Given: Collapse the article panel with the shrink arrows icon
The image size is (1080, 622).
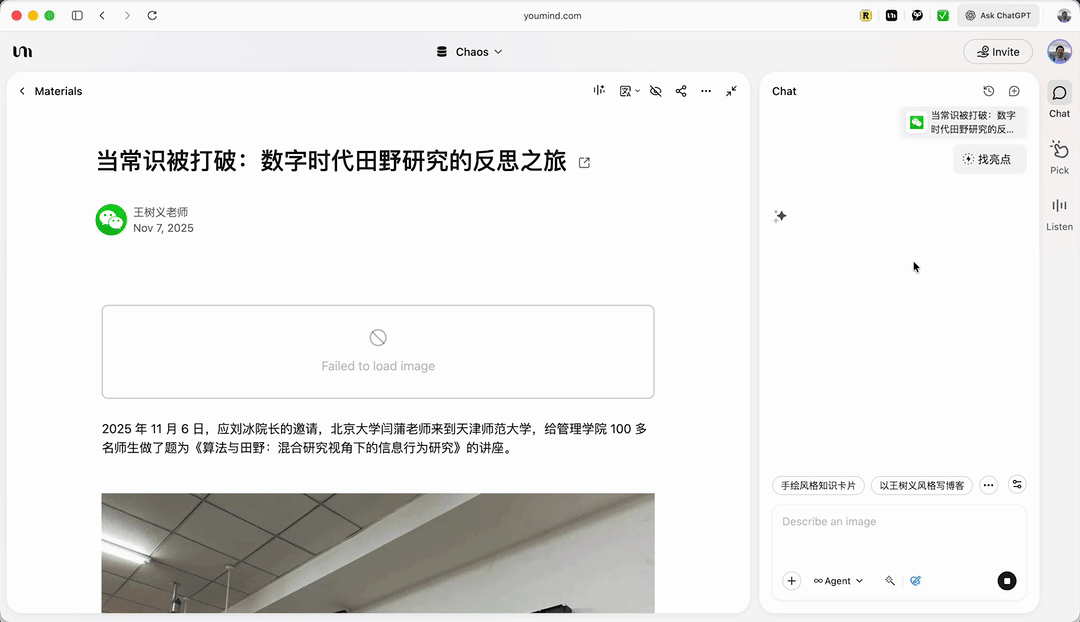Looking at the screenshot, I should click(732, 91).
